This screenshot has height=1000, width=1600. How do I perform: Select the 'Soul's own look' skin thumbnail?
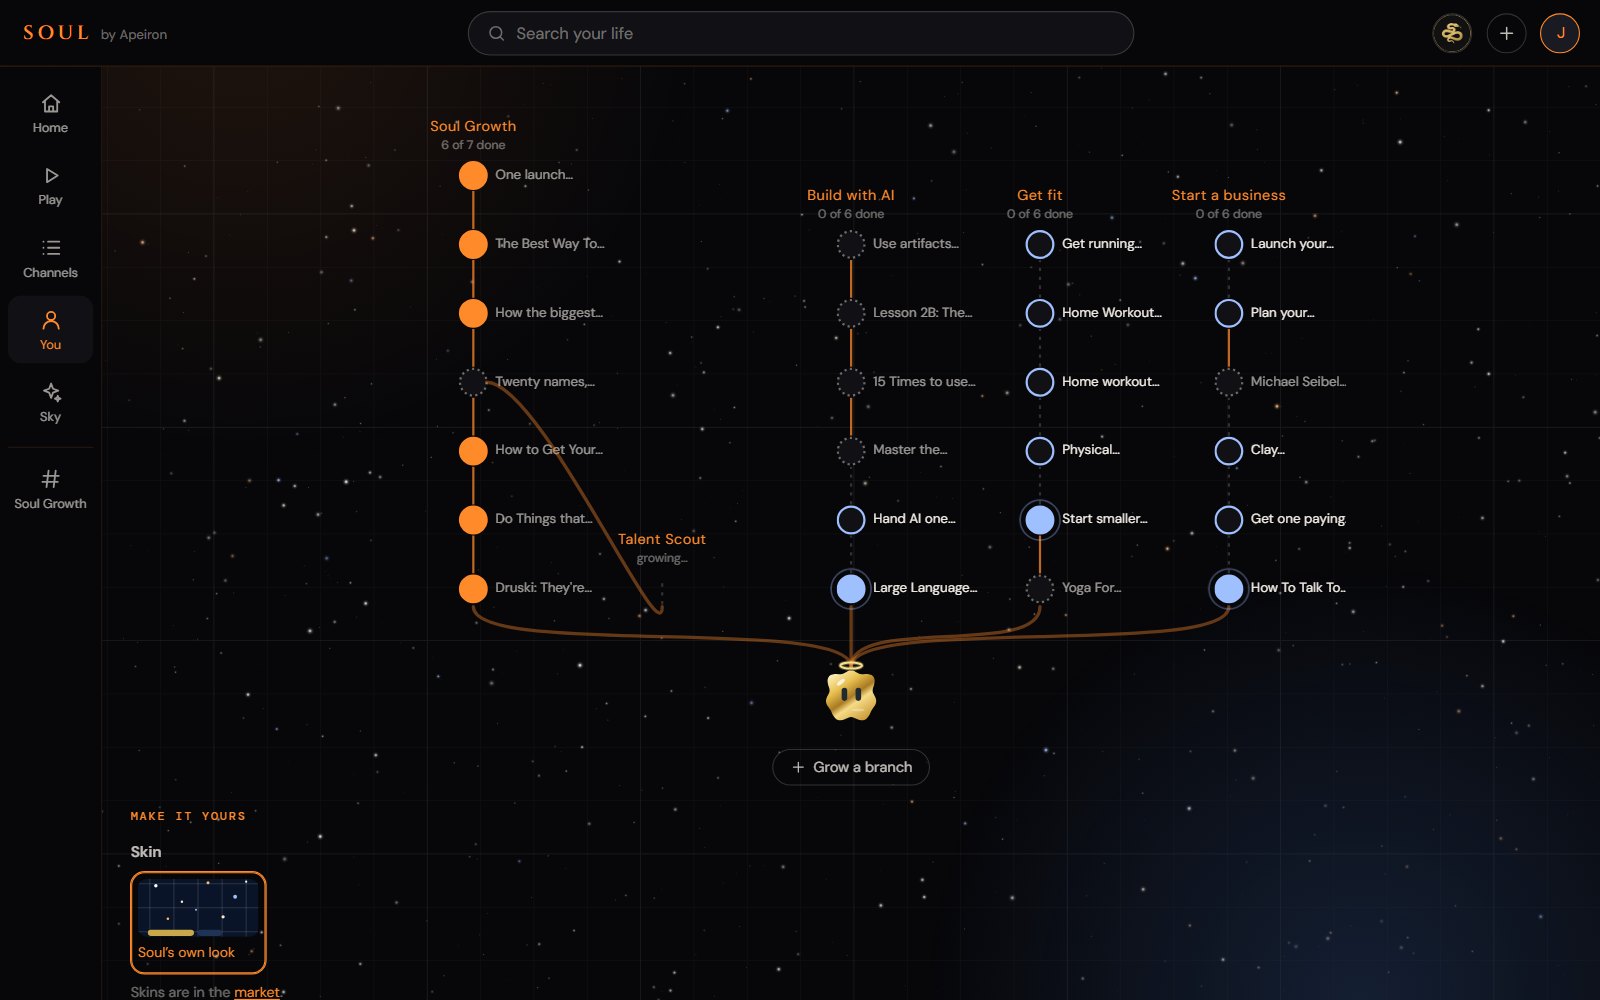coord(198,922)
